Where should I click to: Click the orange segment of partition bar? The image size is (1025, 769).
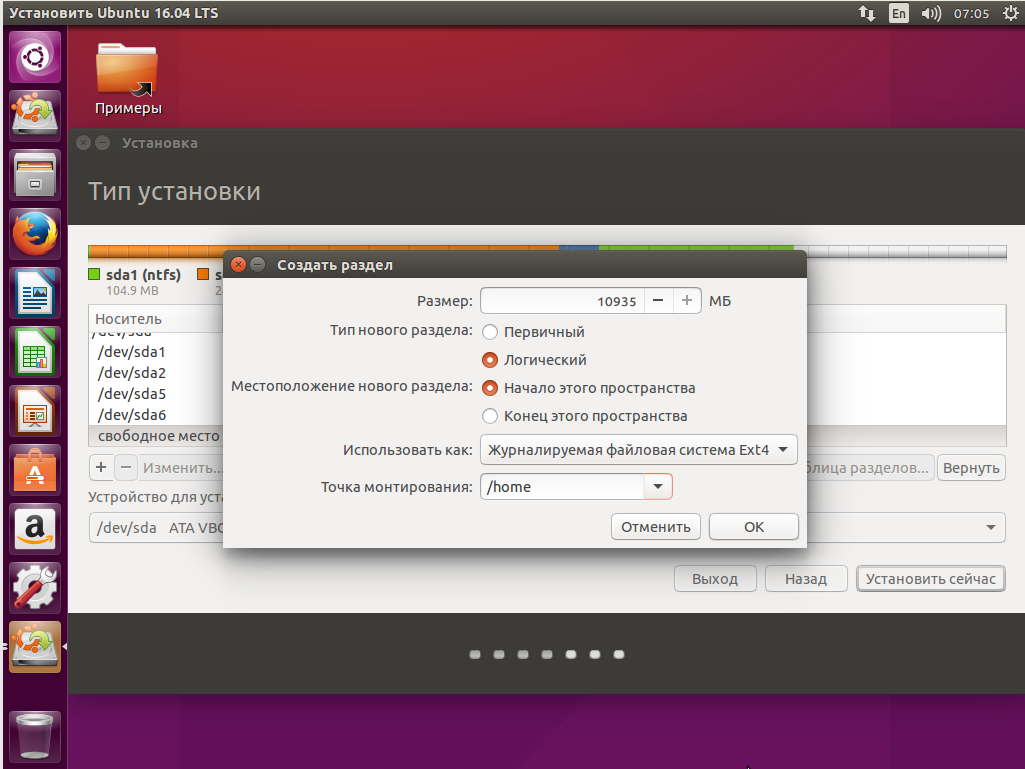324,248
